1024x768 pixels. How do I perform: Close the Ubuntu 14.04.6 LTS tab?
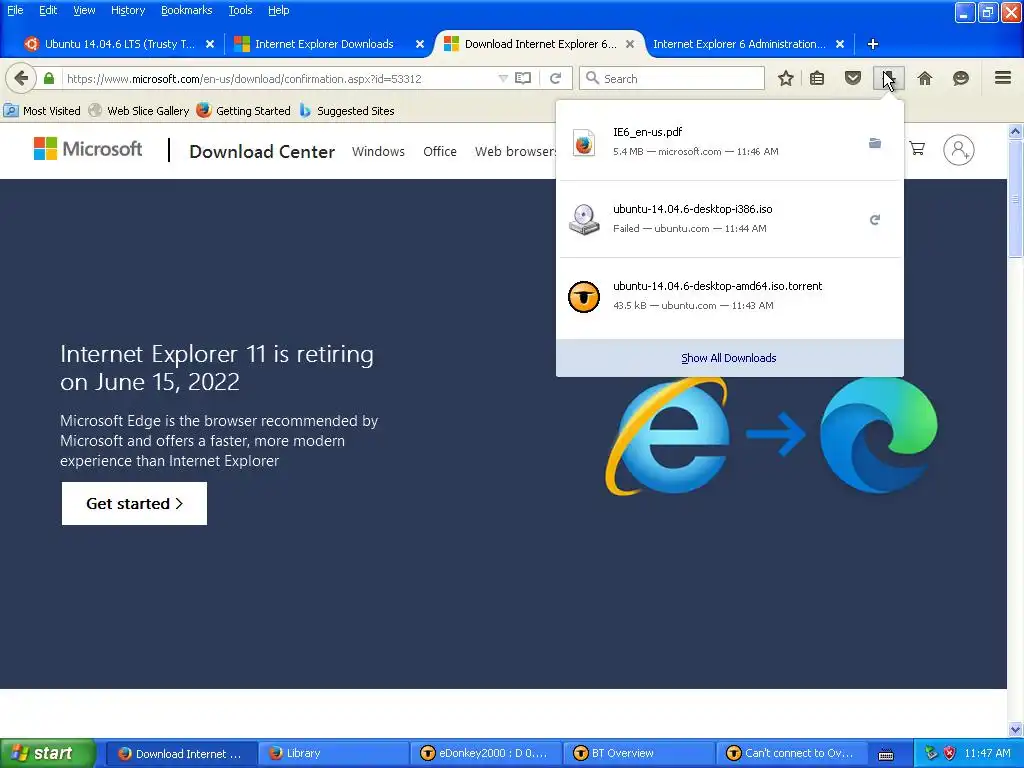(x=210, y=44)
